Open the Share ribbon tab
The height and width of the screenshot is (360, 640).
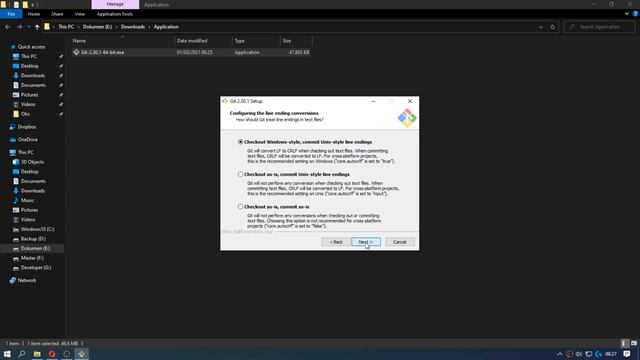pyautogui.click(x=57, y=14)
